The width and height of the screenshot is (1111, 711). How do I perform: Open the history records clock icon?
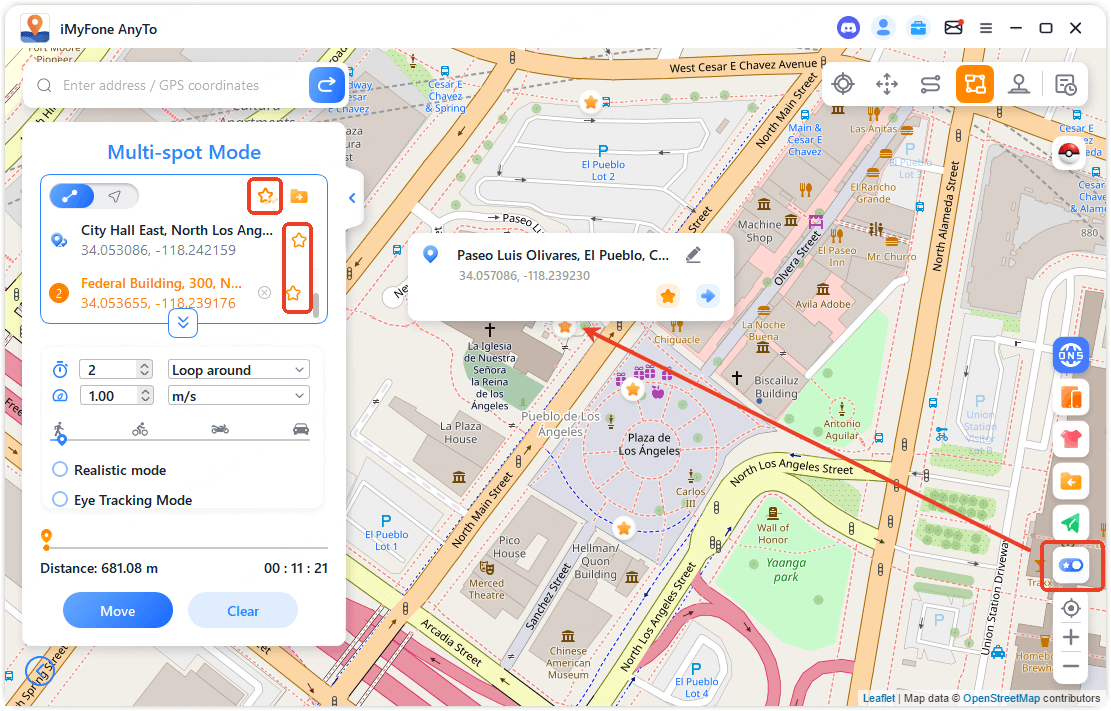pyautogui.click(x=1066, y=85)
